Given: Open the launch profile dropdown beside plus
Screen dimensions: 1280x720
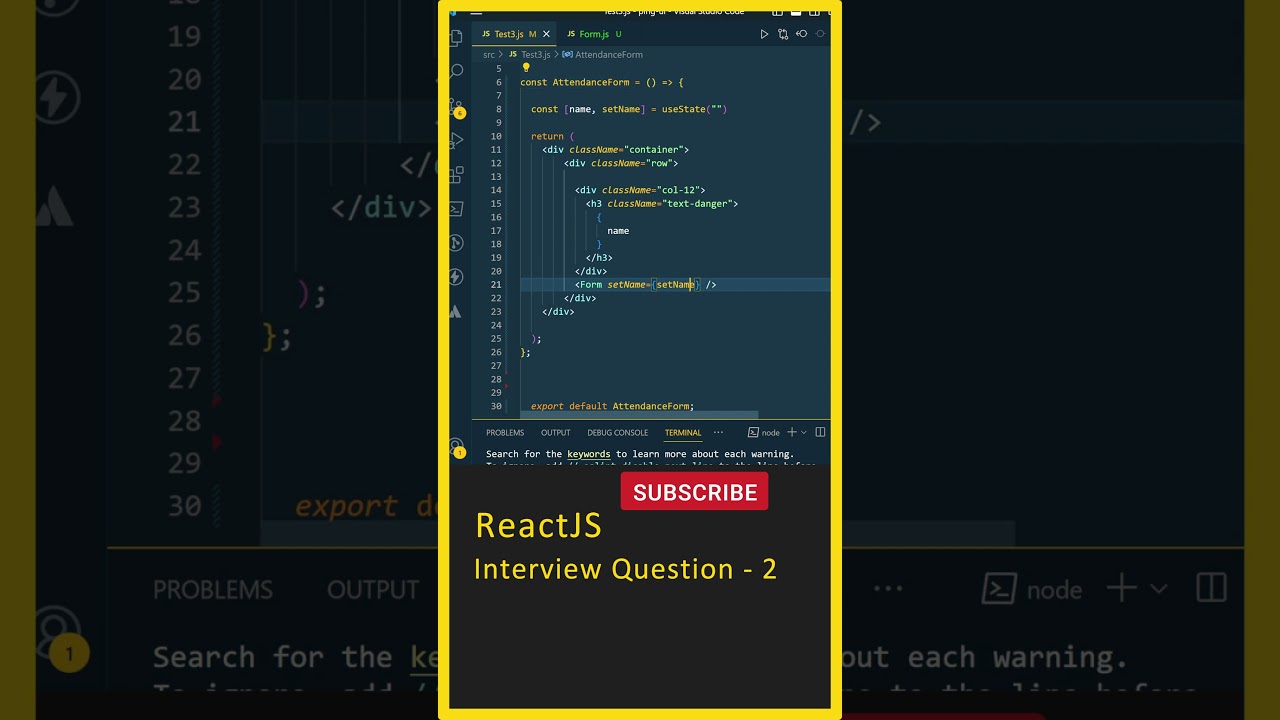Looking at the screenshot, I should 804,432.
